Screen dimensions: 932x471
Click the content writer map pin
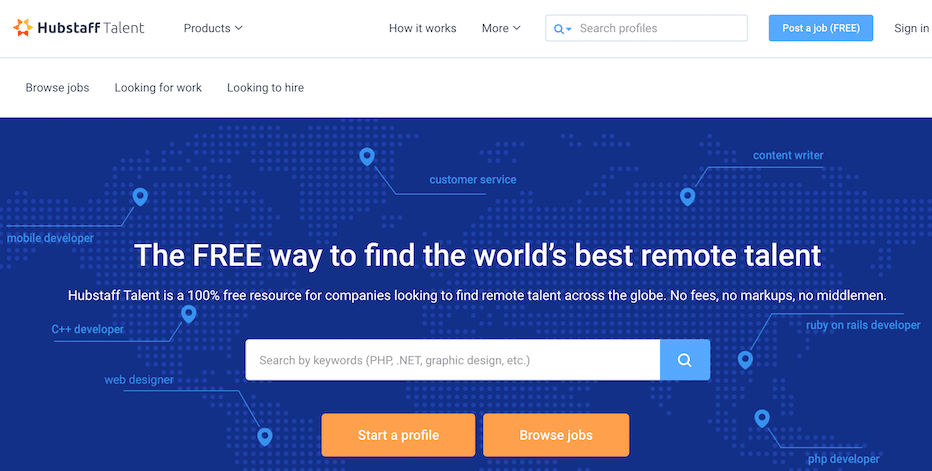pyautogui.click(x=688, y=196)
